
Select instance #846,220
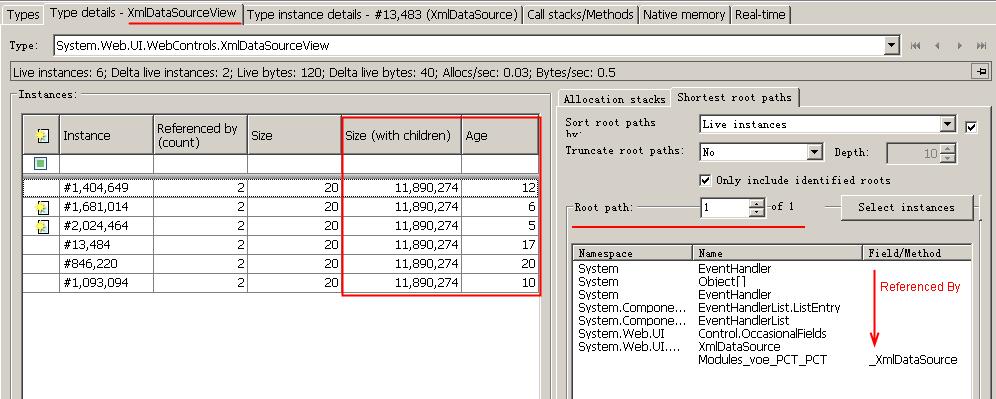[x=281, y=264]
